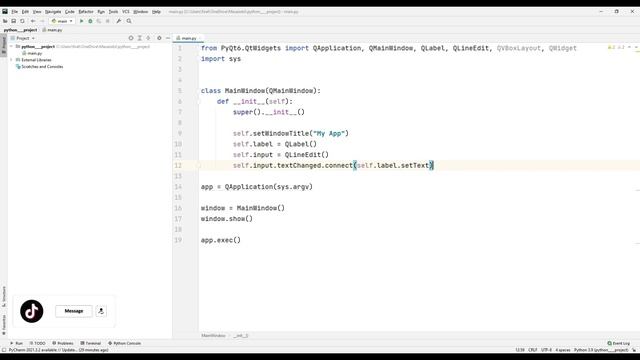
Task: Toggle the Structure tool window side tab
Action: pyautogui.click(x=4, y=297)
